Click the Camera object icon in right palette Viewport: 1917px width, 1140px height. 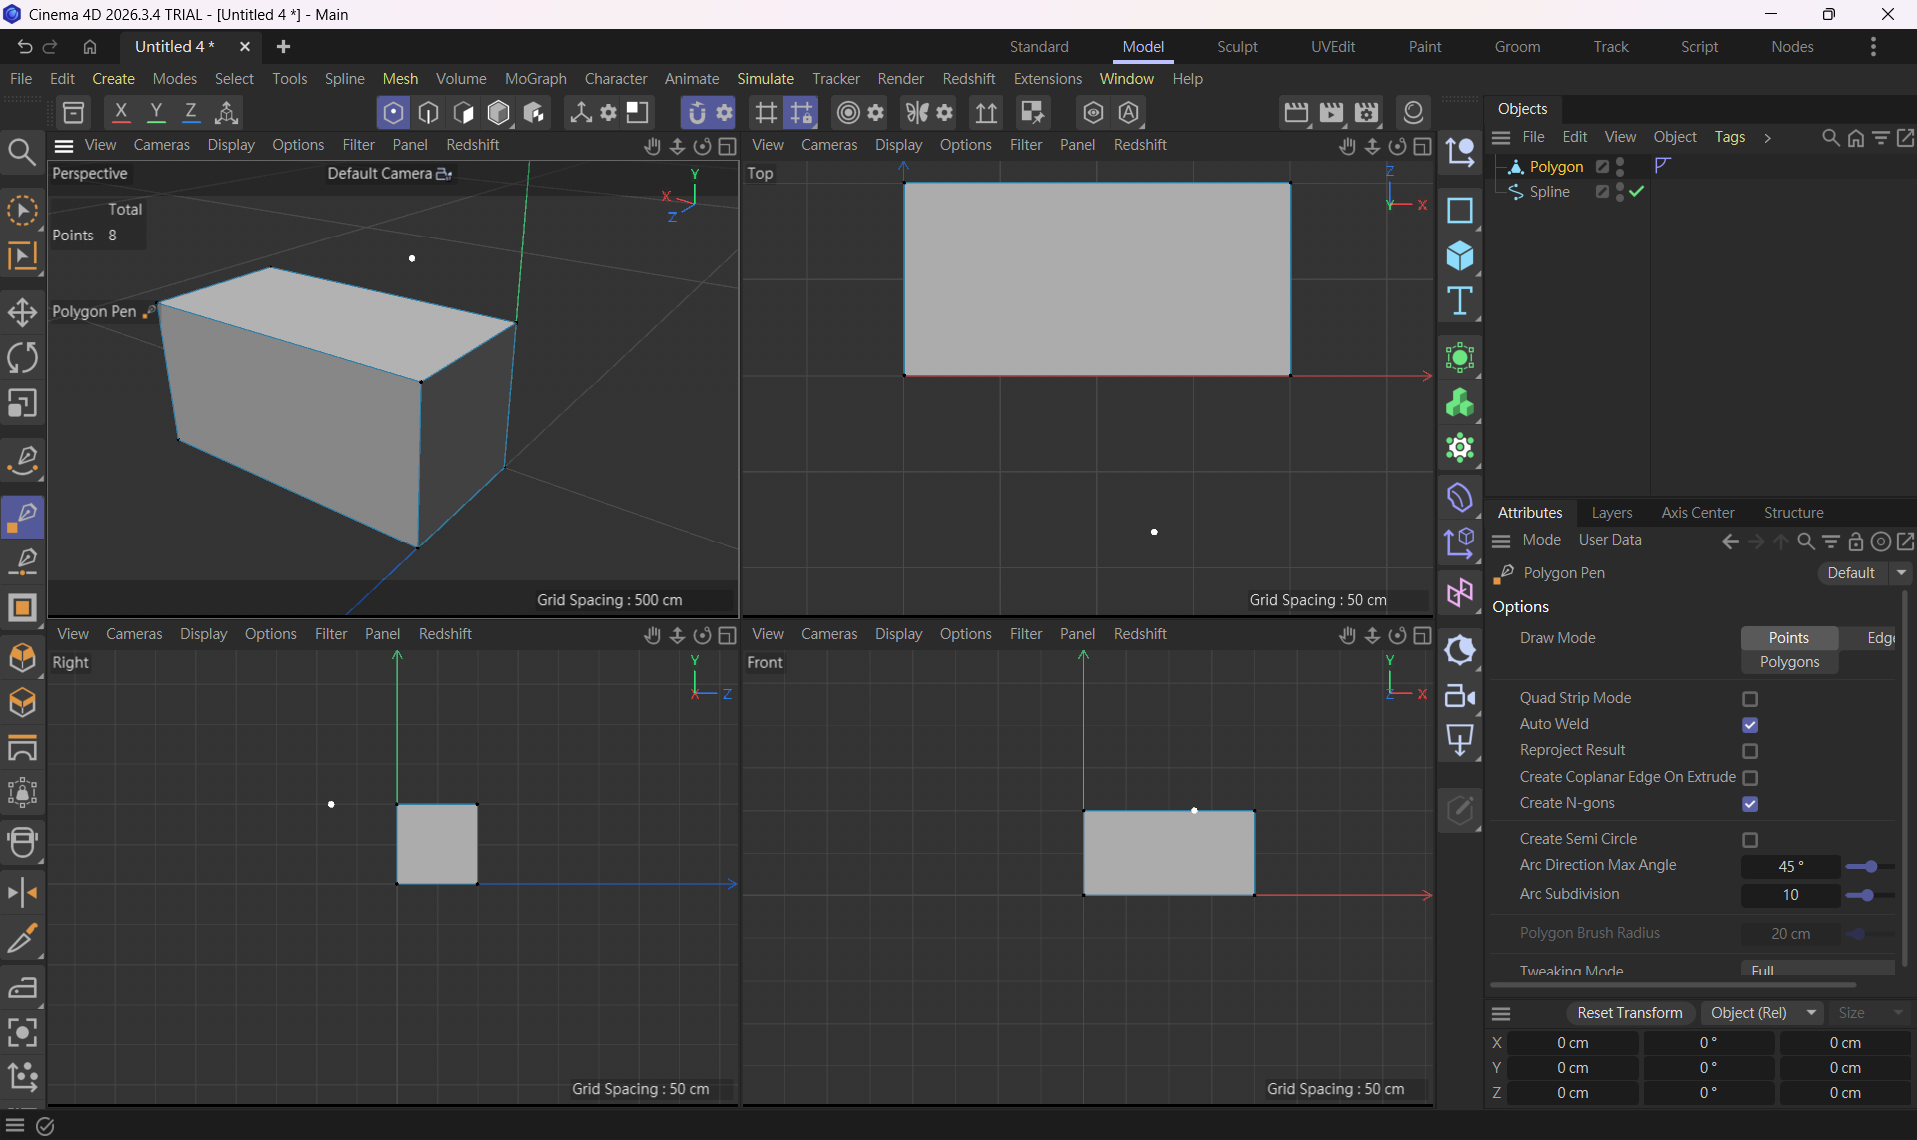(1460, 696)
